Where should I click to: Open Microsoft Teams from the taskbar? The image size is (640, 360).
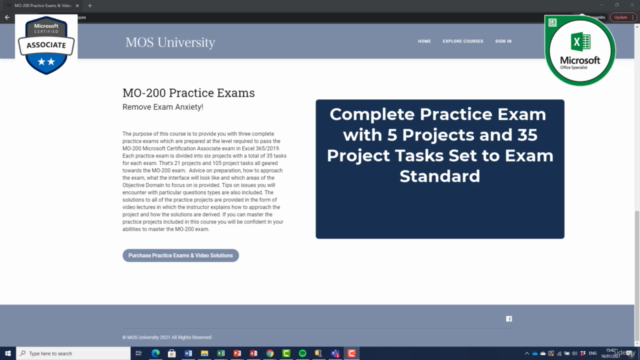pos(335,353)
